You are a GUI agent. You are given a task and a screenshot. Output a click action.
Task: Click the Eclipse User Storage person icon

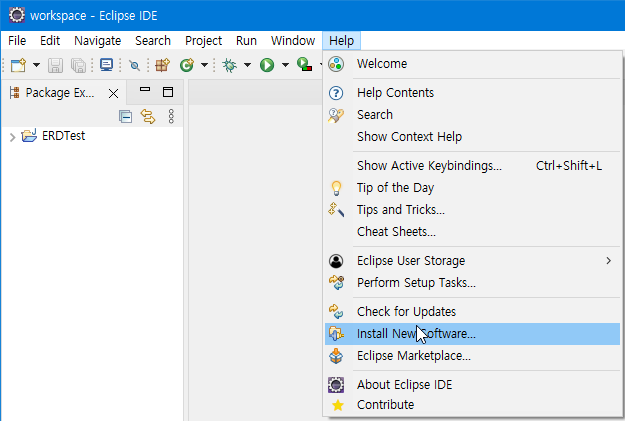[336, 261]
